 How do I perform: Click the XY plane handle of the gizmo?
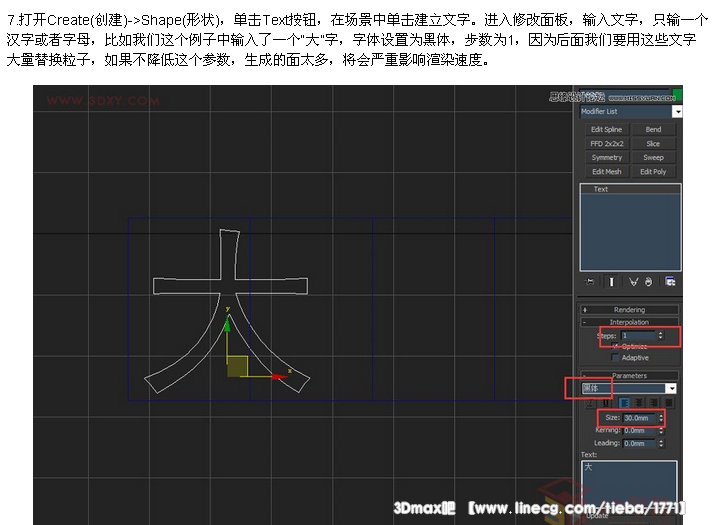(237, 366)
